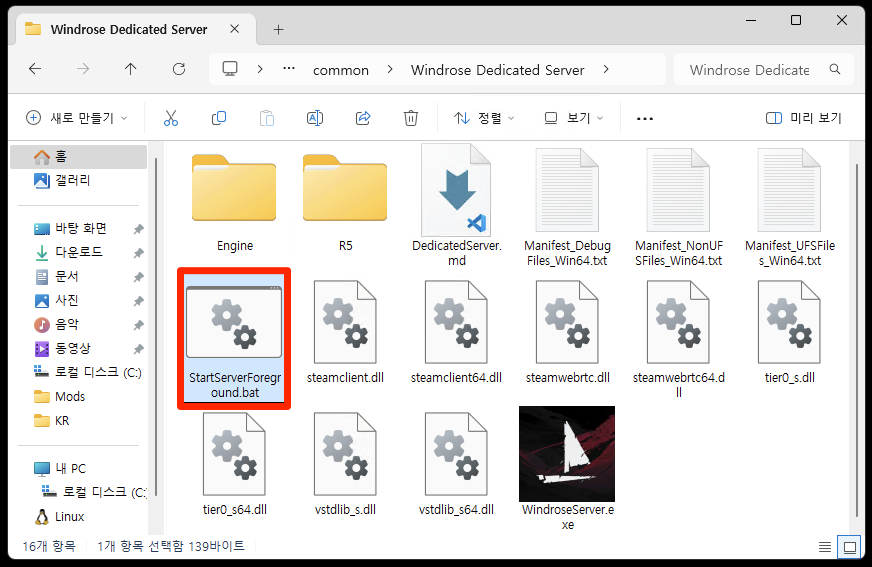Select tier0_s.dll file
872x567 pixels.
point(790,332)
